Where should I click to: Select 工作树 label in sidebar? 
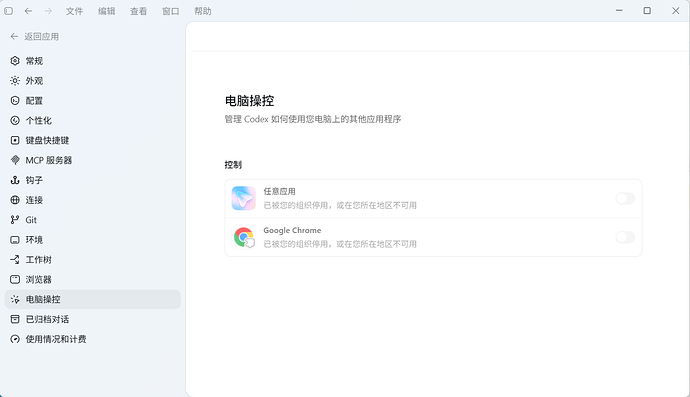[x=38, y=259]
